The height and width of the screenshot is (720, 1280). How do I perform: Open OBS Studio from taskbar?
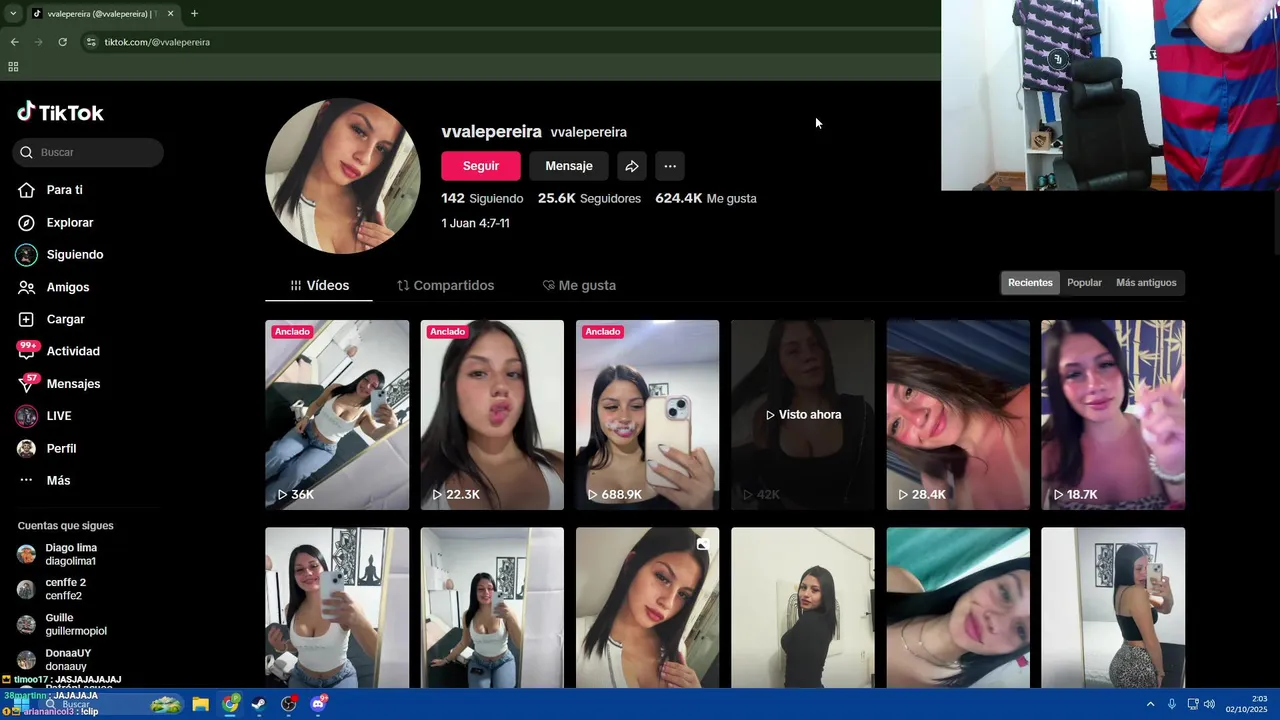click(x=289, y=704)
